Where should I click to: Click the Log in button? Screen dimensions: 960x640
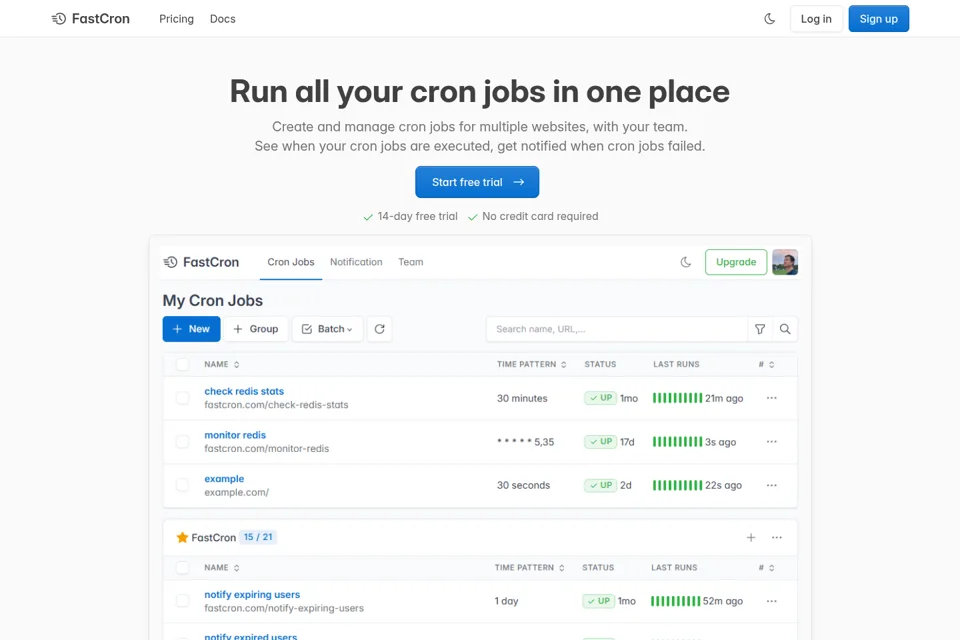pos(816,19)
